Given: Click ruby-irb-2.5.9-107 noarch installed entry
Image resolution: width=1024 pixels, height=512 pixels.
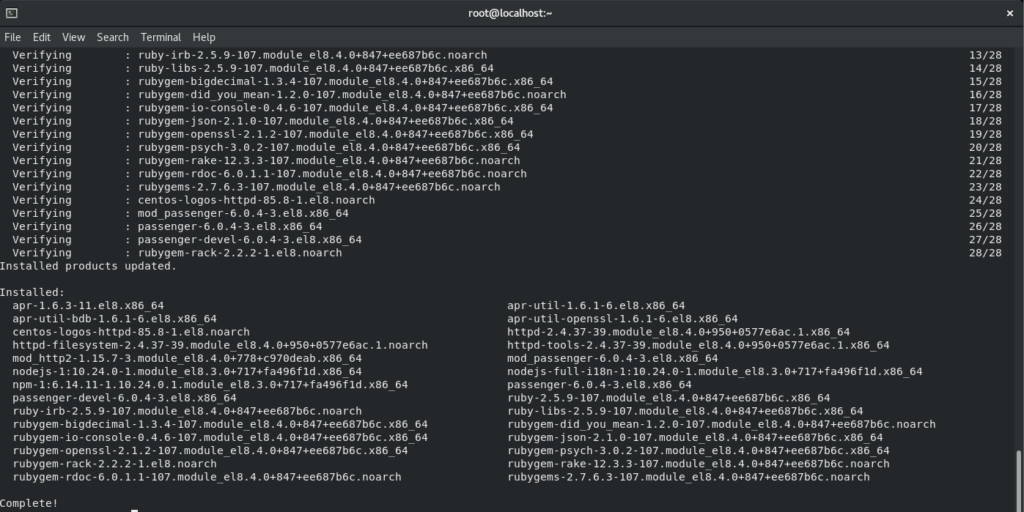Looking at the screenshot, I should [187, 411].
